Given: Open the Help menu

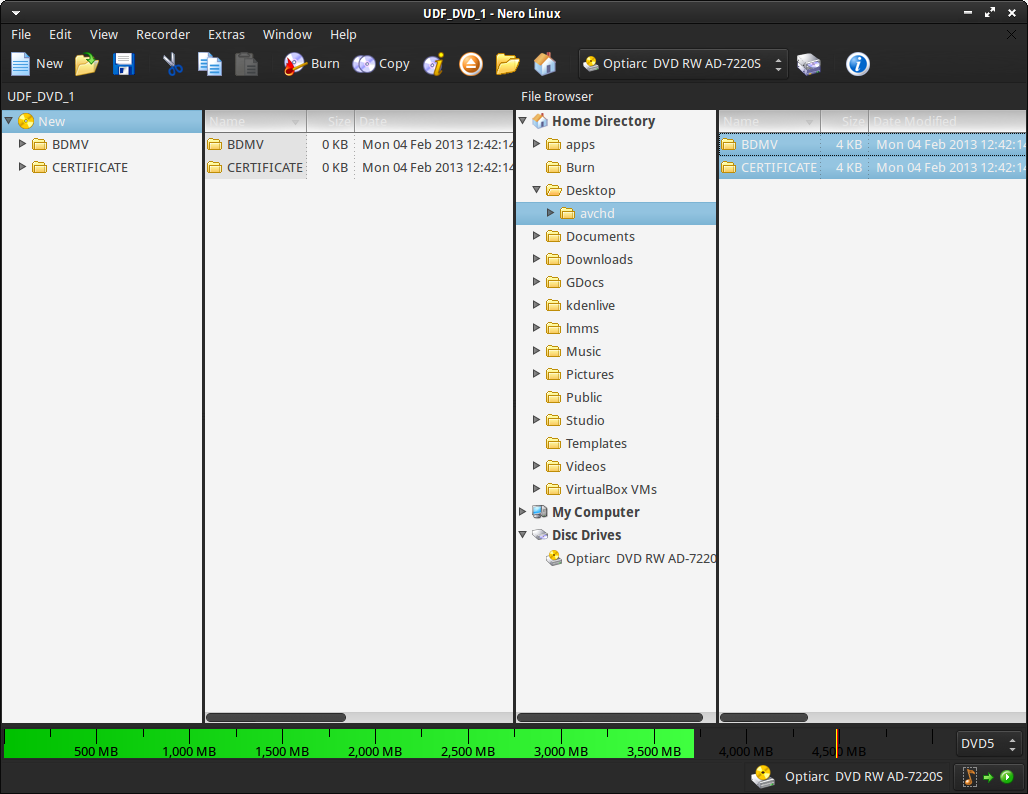Looking at the screenshot, I should pos(343,34).
